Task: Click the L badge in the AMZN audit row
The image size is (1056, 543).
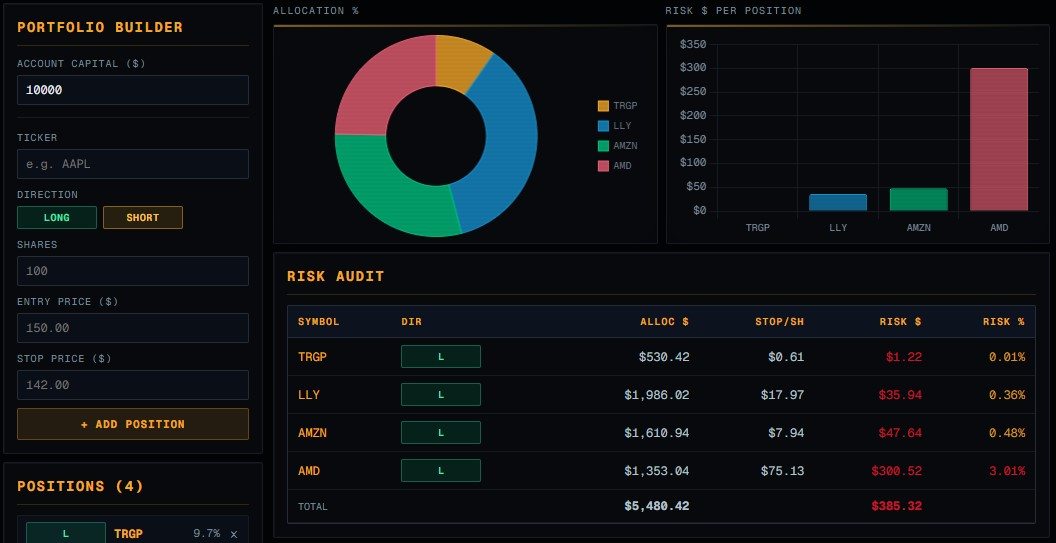Action: coord(440,433)
